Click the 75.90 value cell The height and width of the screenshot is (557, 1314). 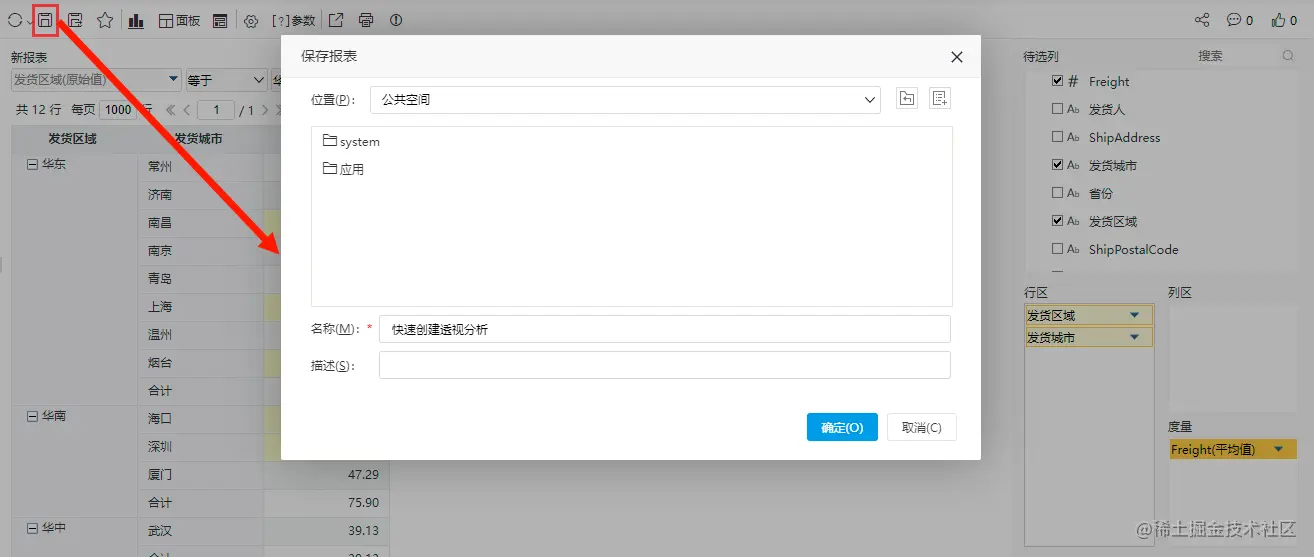click(x=326, y=502)
